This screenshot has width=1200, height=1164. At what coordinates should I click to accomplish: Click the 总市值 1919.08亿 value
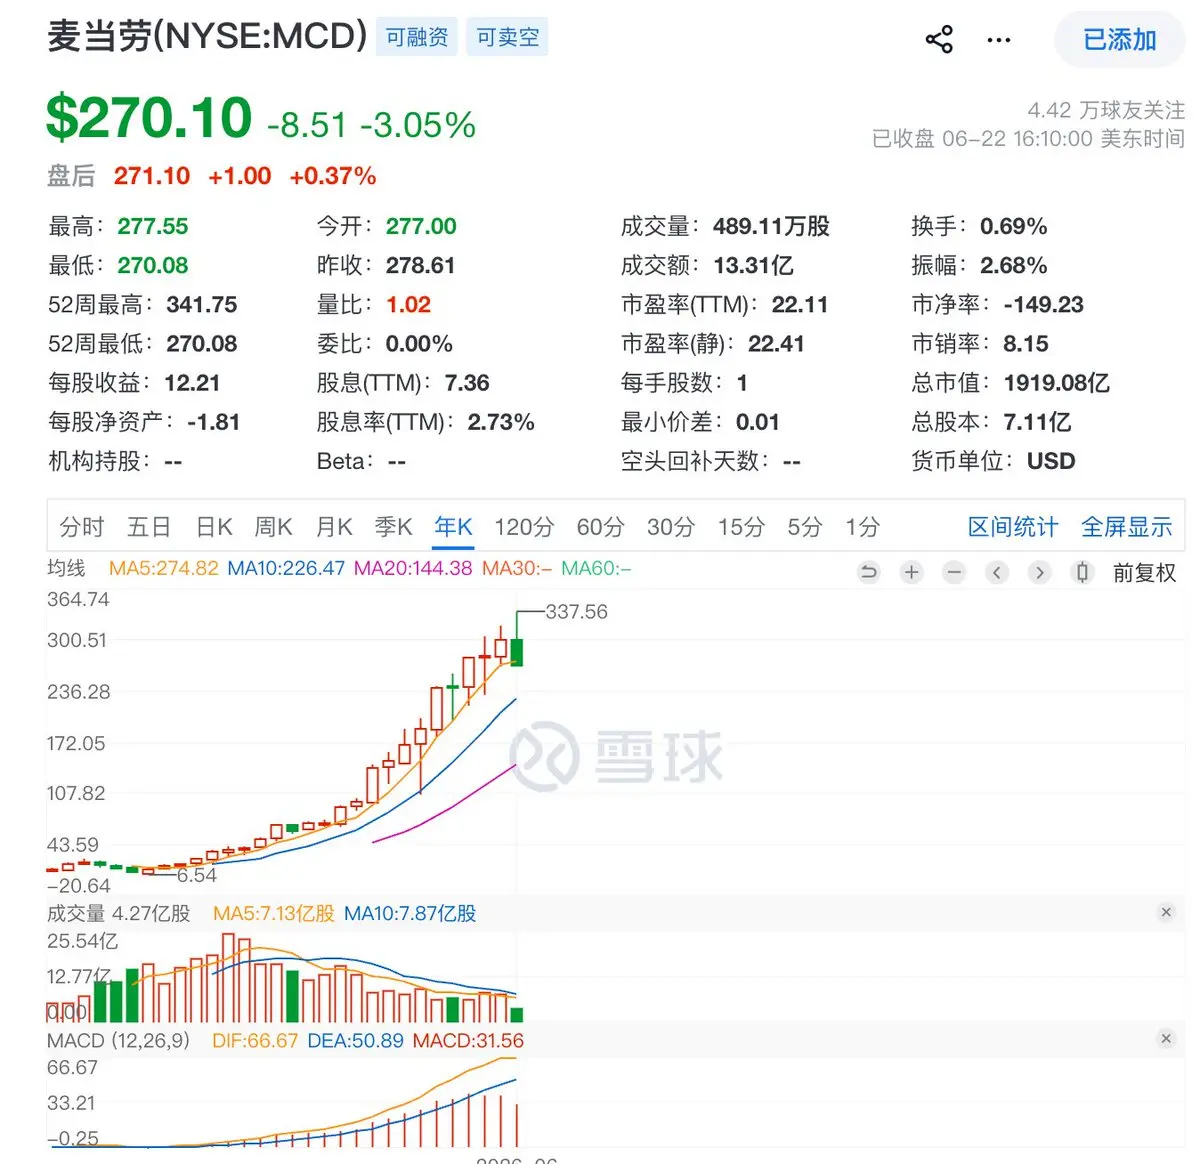click(1057, 382)
